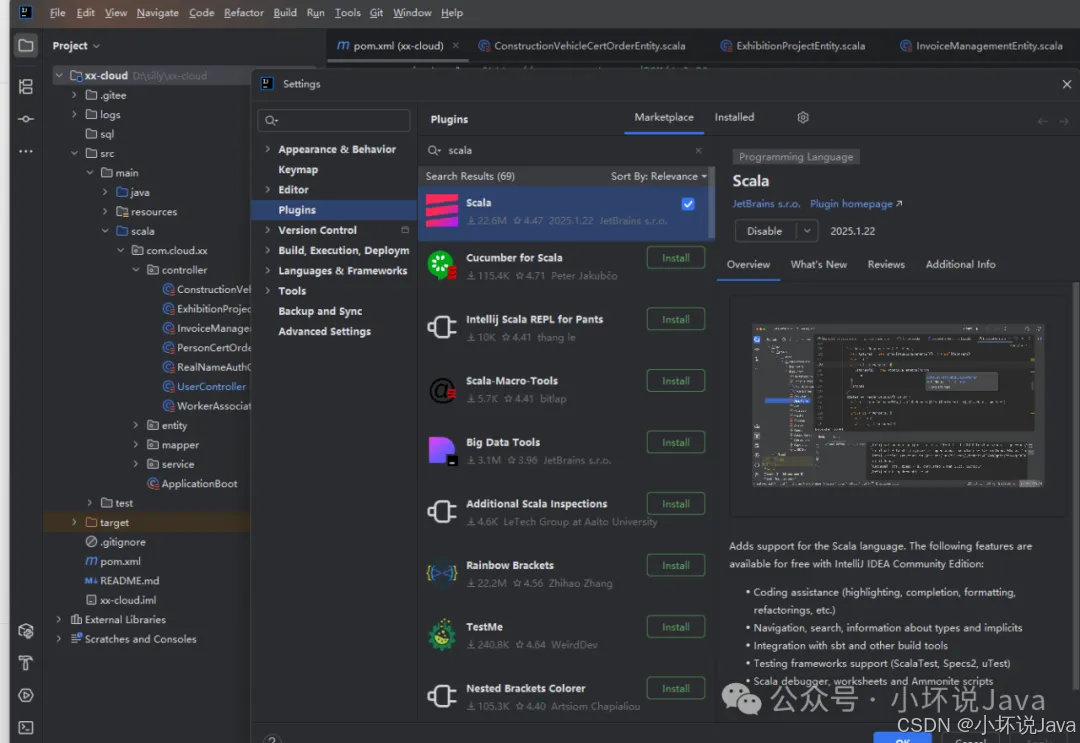The image size is (1080, 743).
Task: Open the What's New tab
Action: (x=818, y=264)
